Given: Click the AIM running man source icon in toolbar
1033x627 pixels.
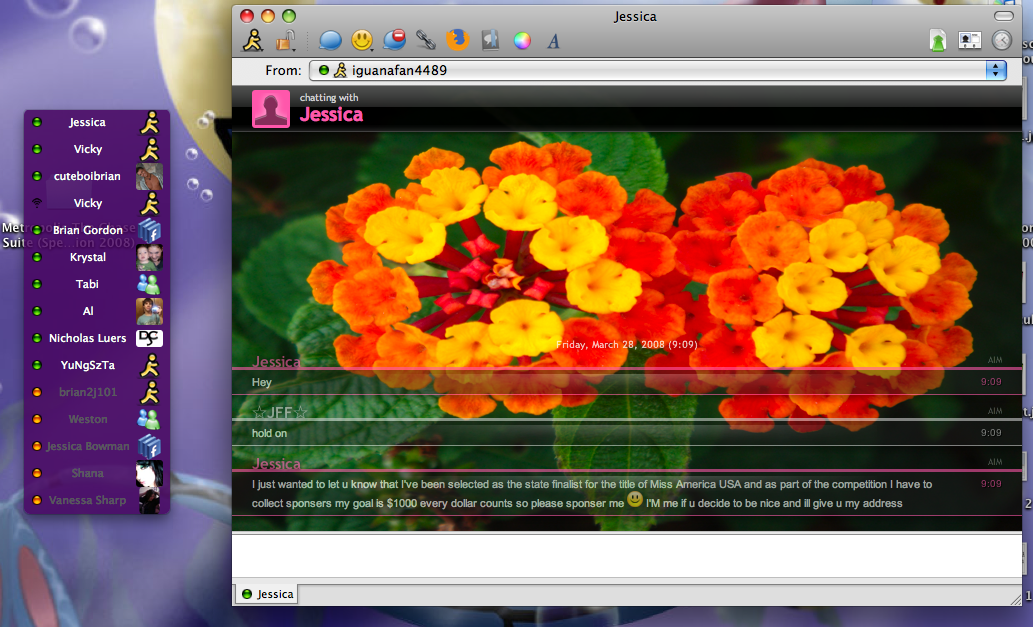Looking at the screenshot, I should coord(253,41).
